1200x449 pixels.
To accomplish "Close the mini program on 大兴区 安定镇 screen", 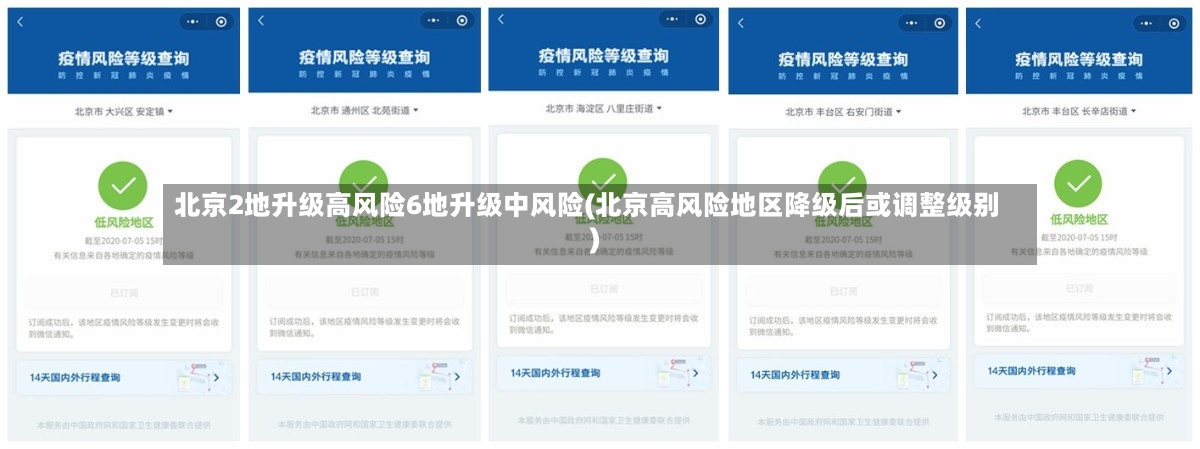I will click(221, 21).
